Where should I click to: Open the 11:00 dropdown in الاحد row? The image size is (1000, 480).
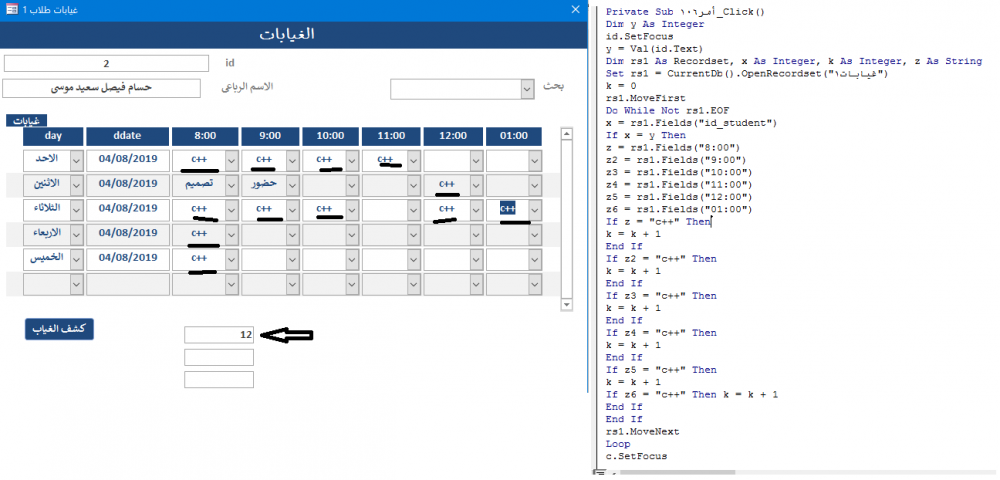pyautogui.click(x=414, y=160)
